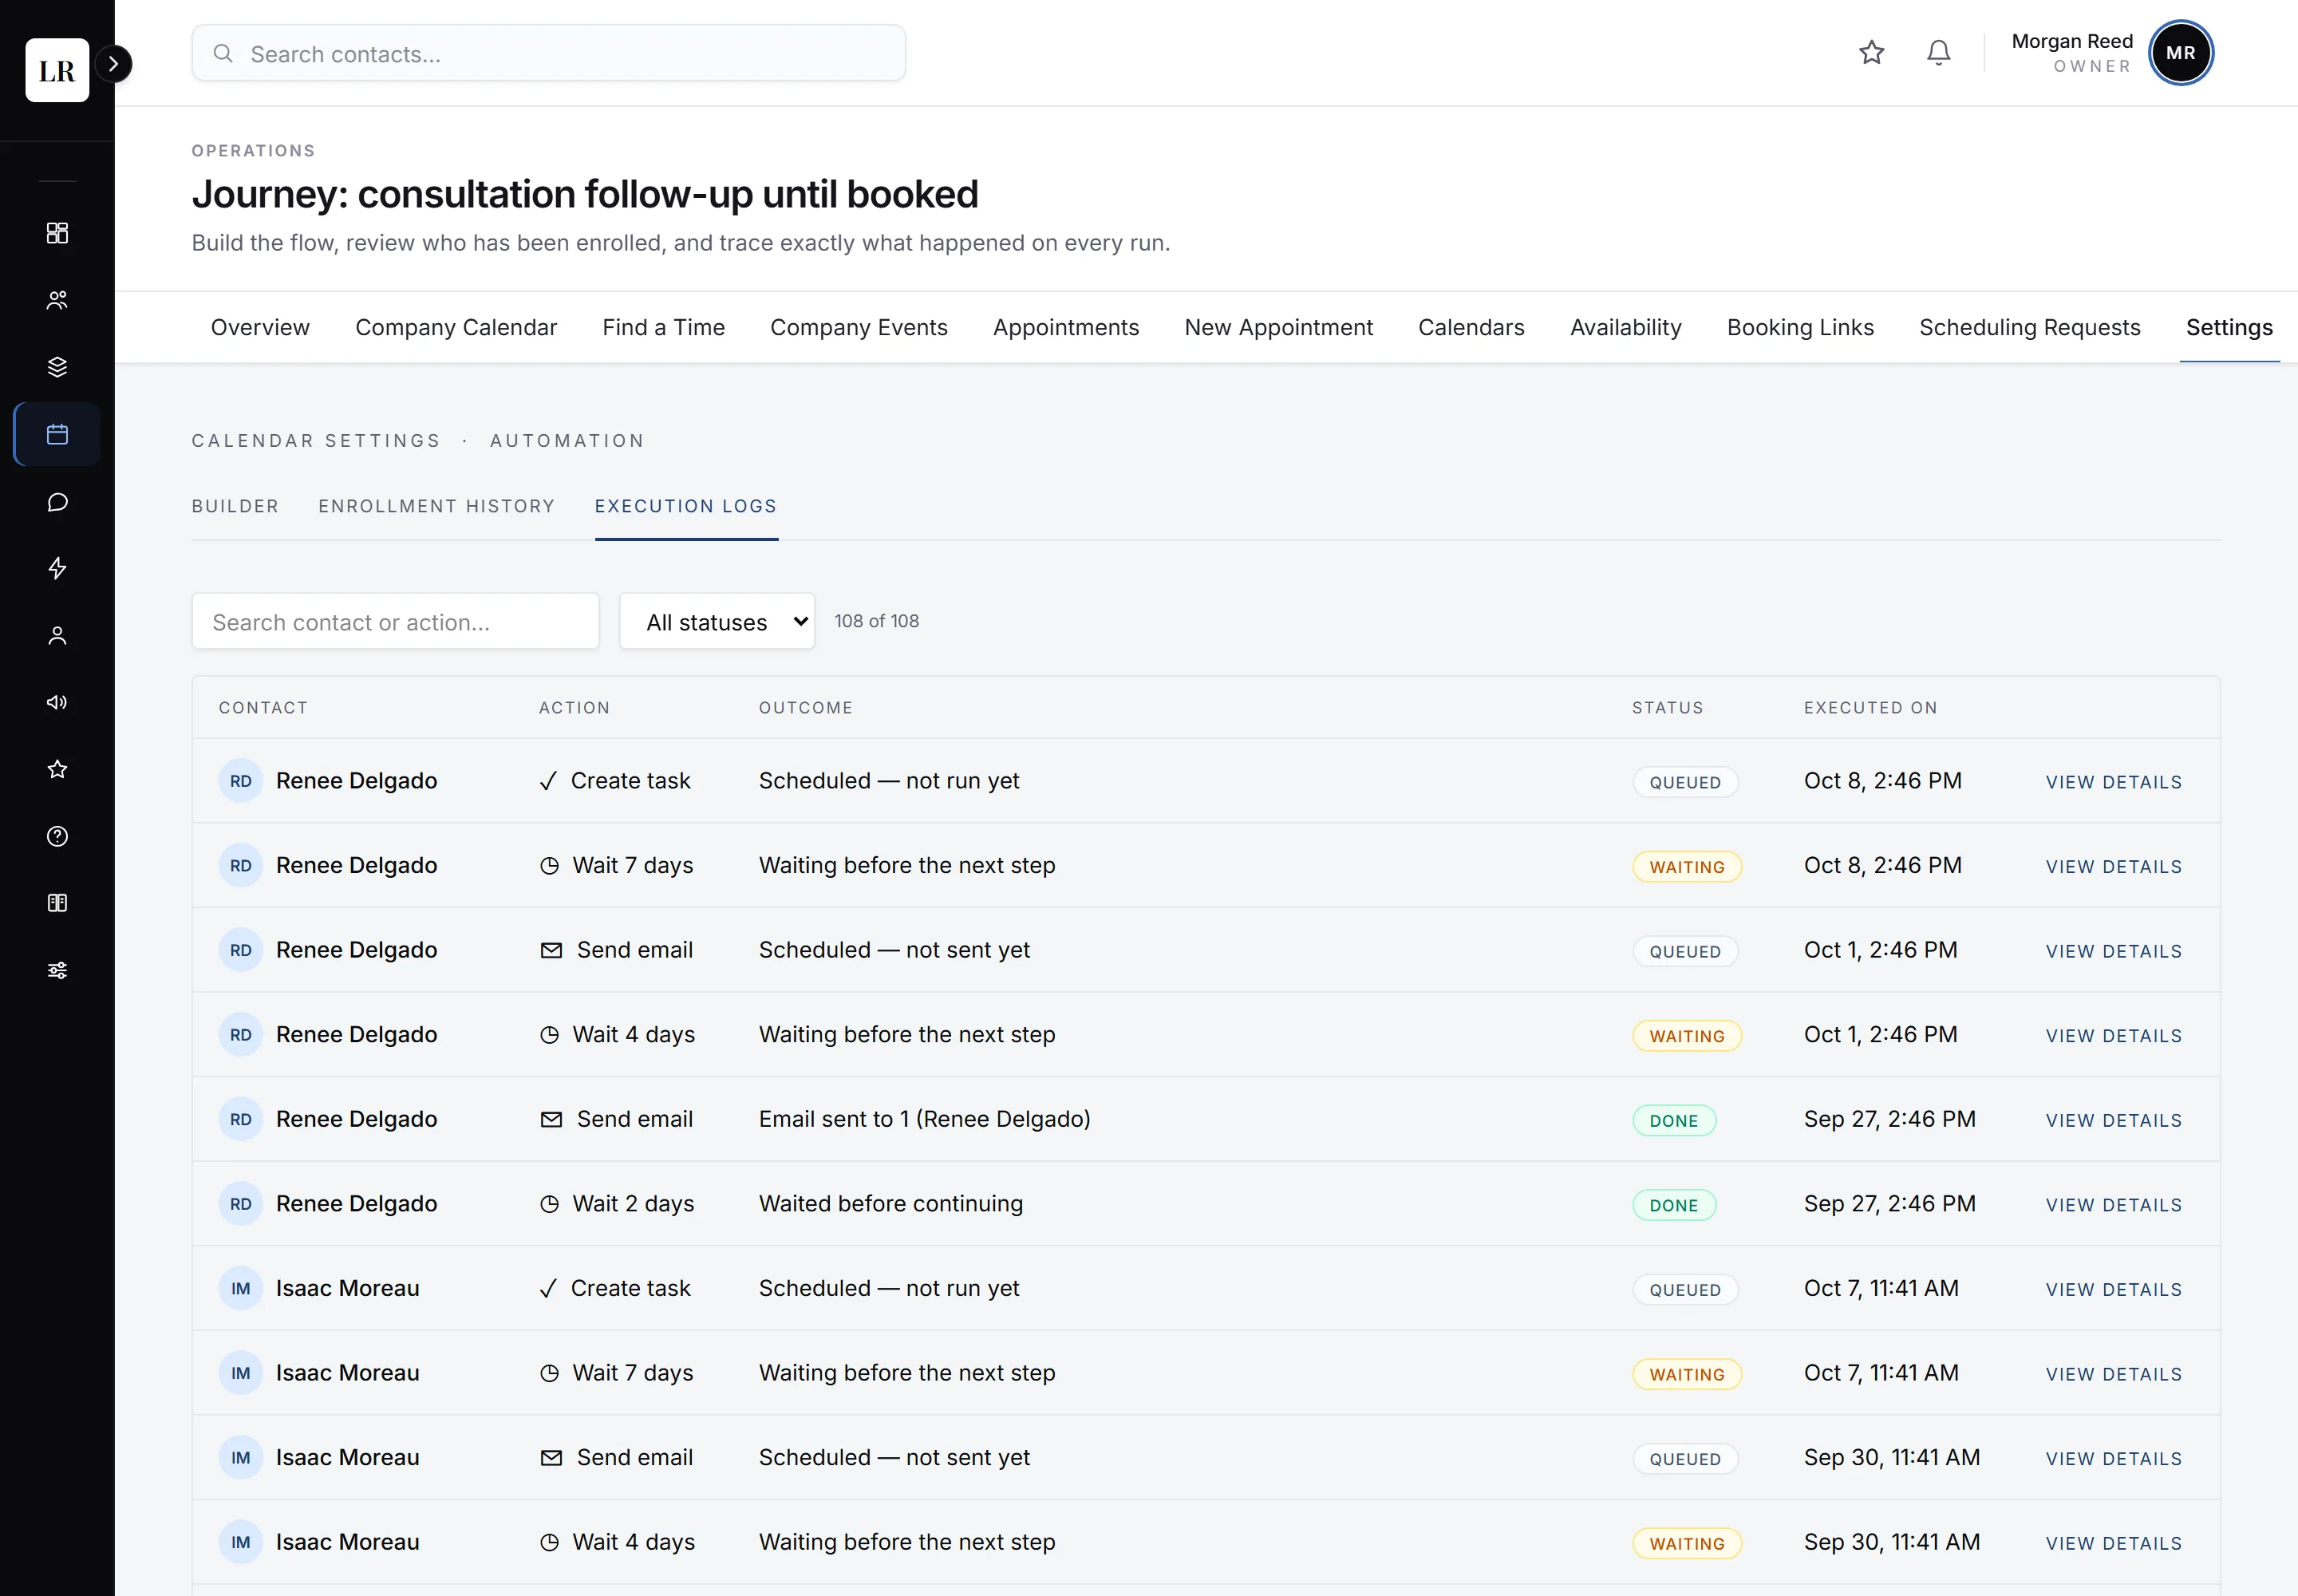Open the dashboard grid icon in sidebar

coord(57,233)
